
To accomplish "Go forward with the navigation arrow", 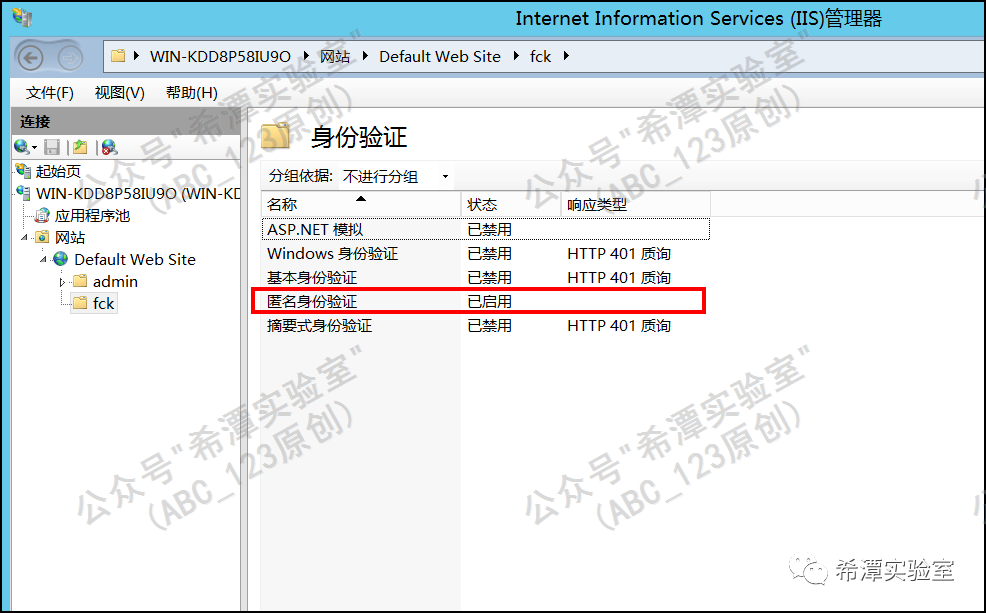I will 70,58.
